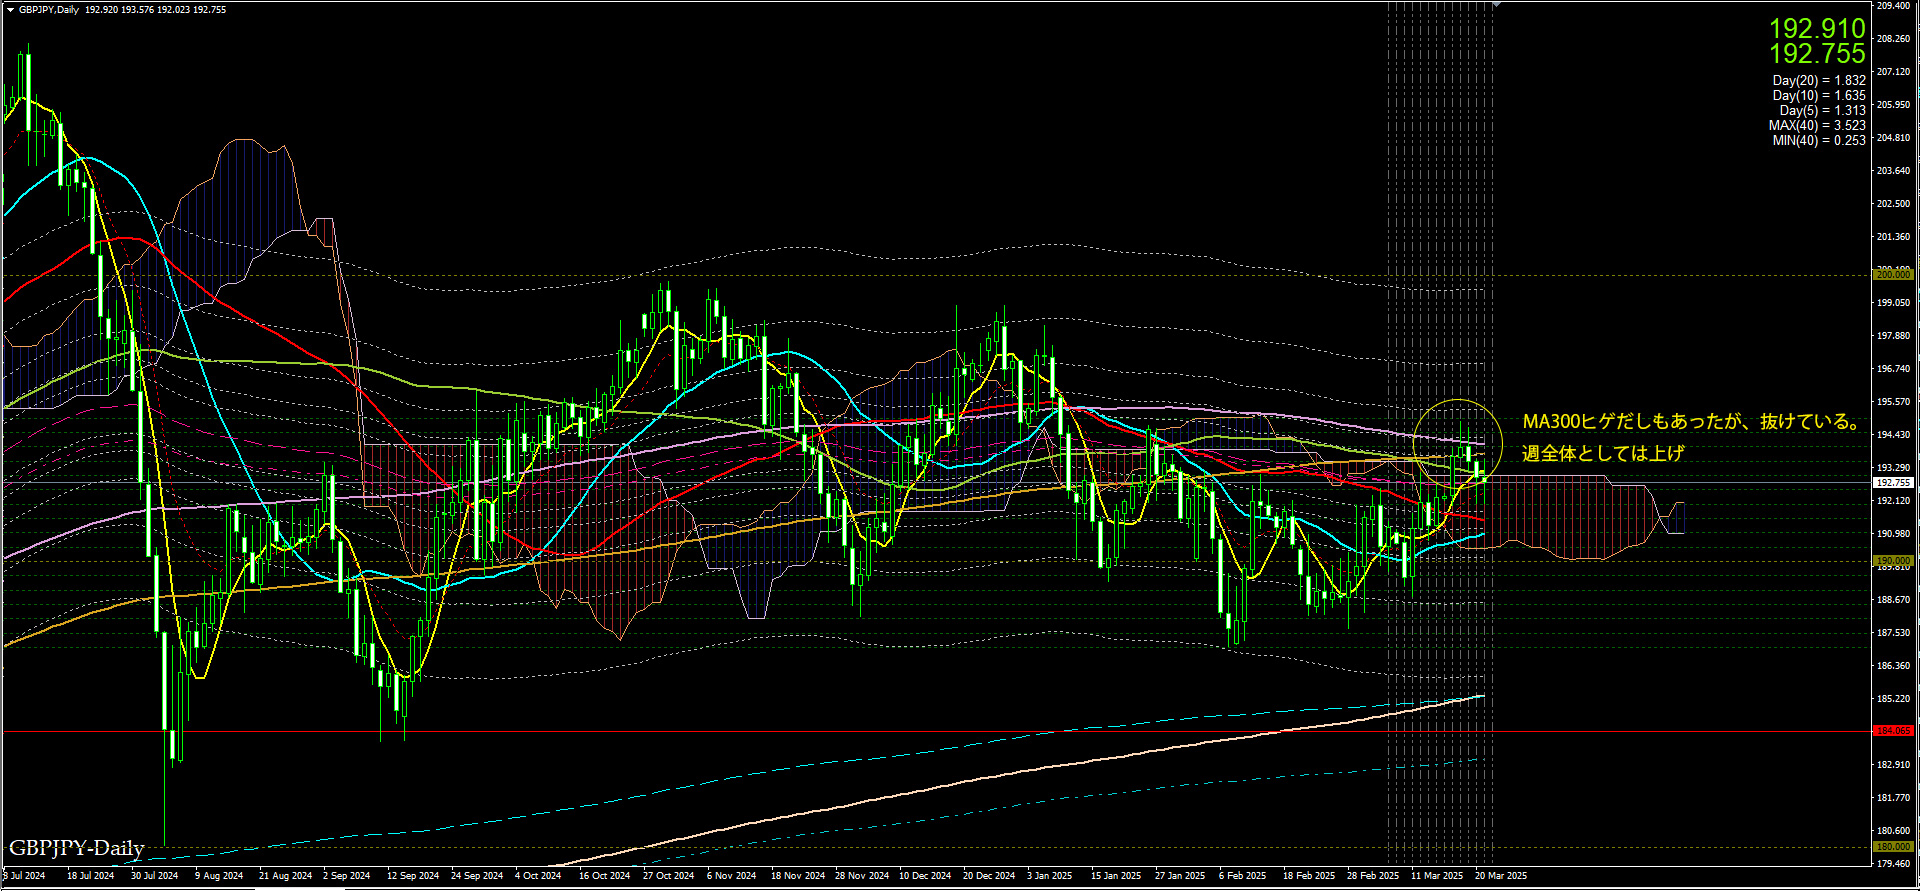This screenshot has height=891, width=1920.
Task: Click the 18 Jul 2024 date label
Action: tap(90, 876)
